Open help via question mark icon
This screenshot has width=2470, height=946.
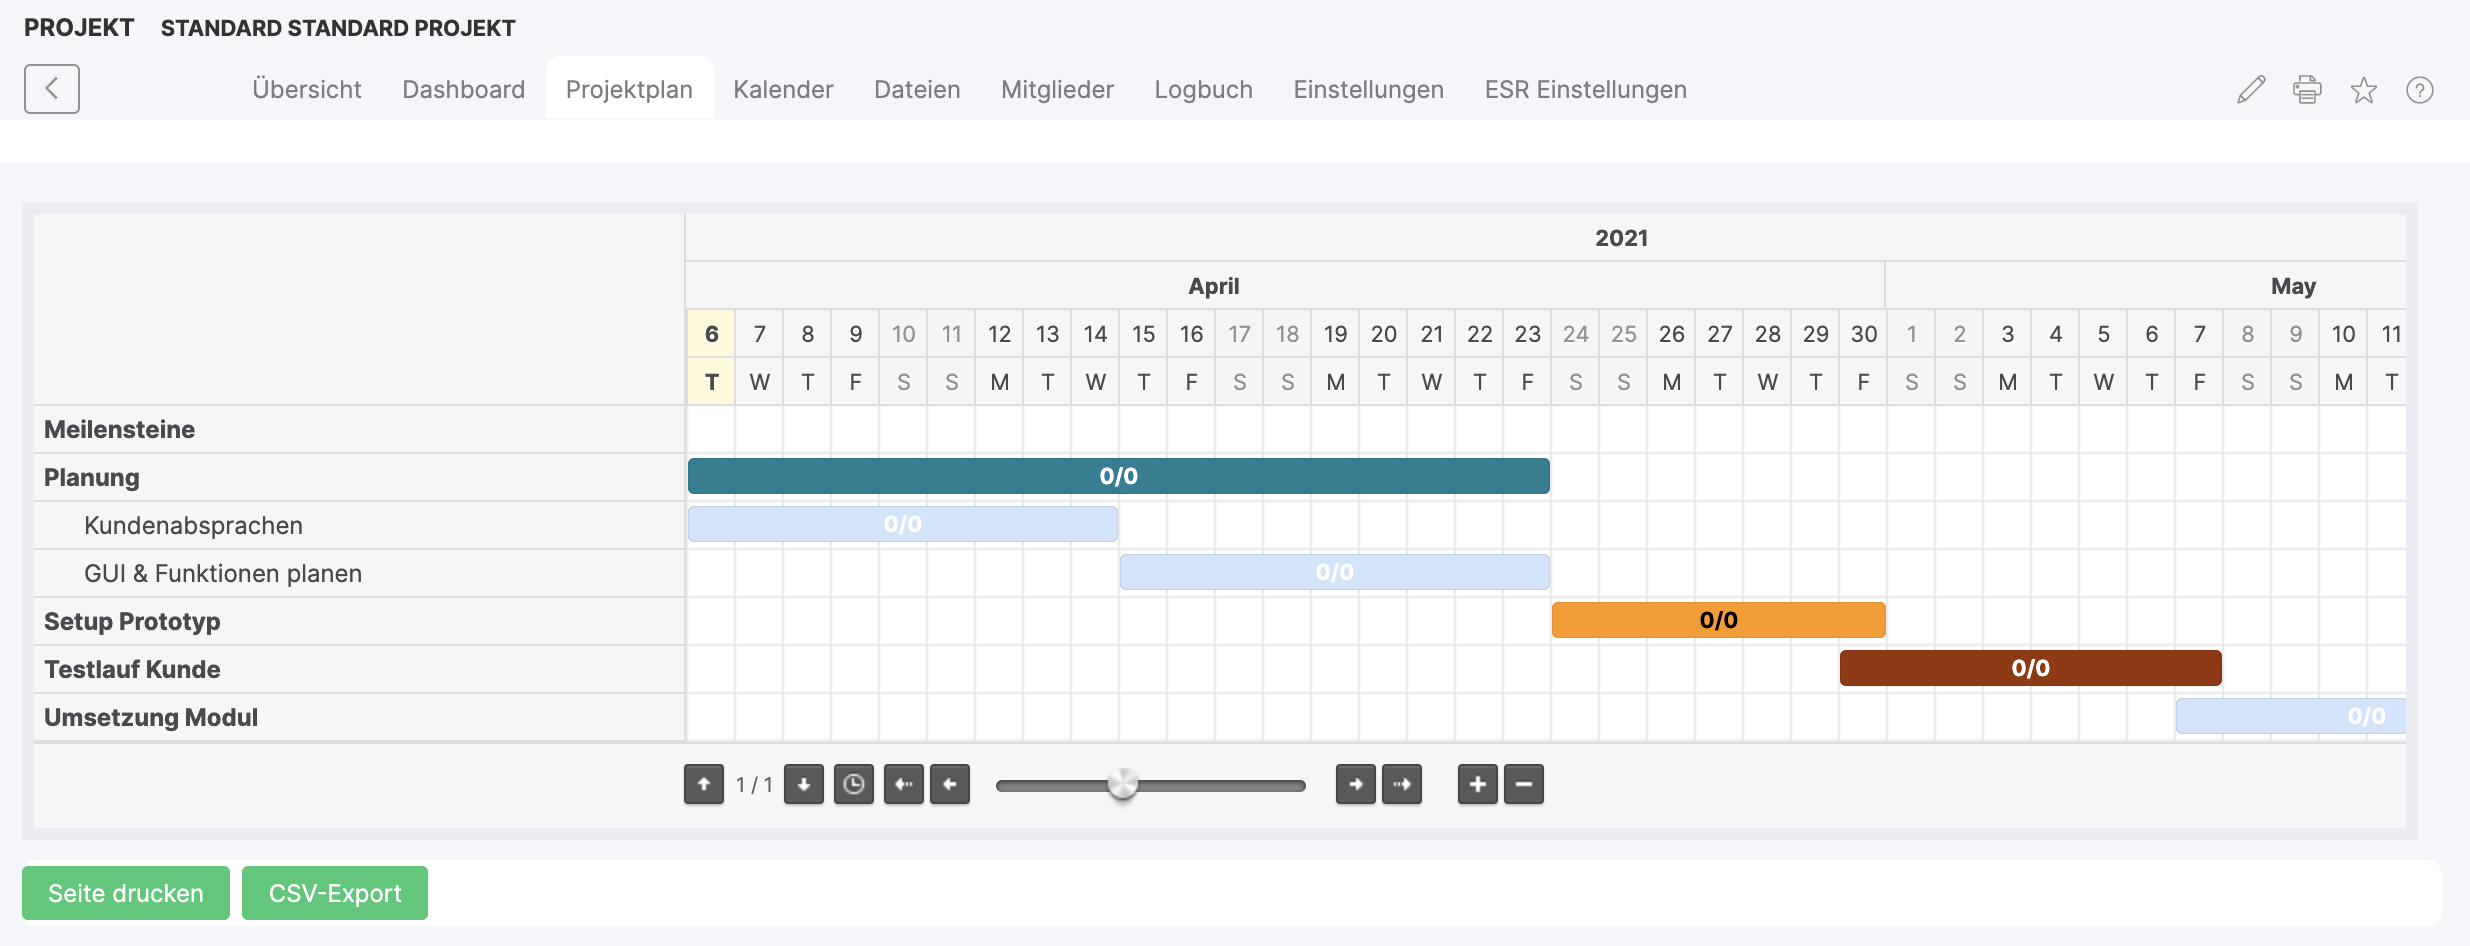(x=2420, y=90)
